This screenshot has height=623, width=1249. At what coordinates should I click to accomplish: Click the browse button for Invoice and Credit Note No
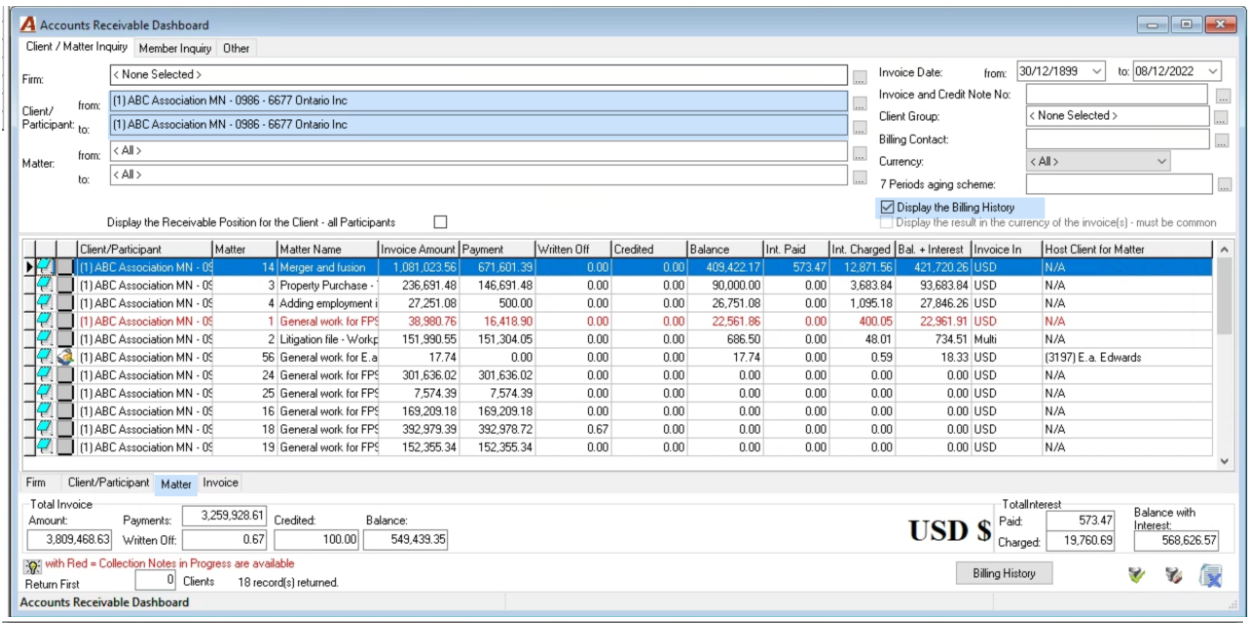point(1224,95)
